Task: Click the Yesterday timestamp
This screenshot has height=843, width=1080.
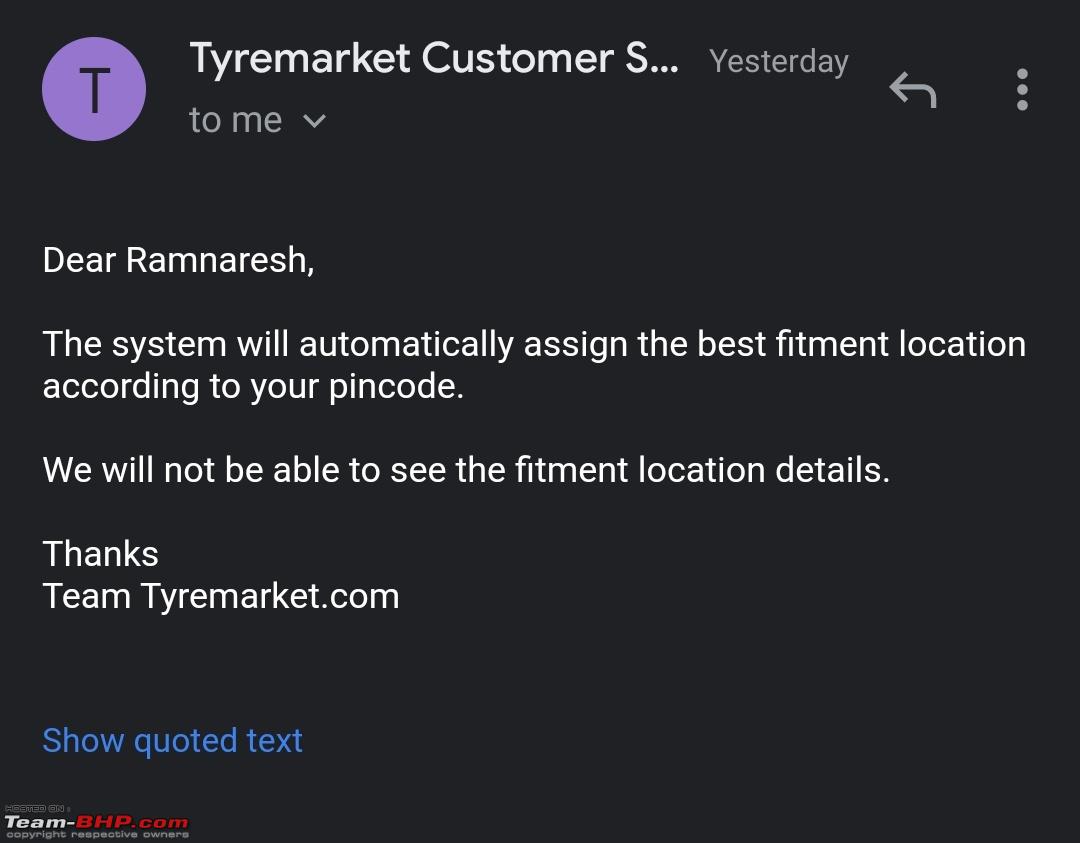Action: click(x=778, y=62)
